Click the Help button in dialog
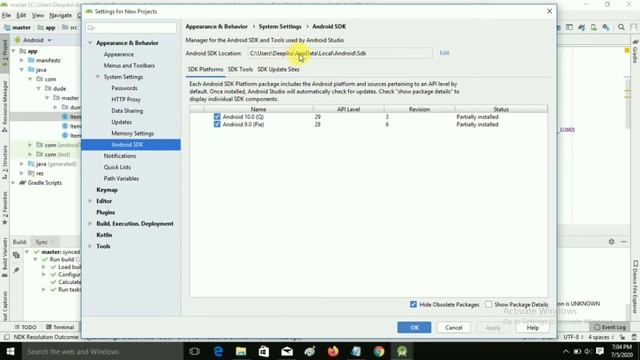This screenshot has width=640, height=360. click(532, 327)
